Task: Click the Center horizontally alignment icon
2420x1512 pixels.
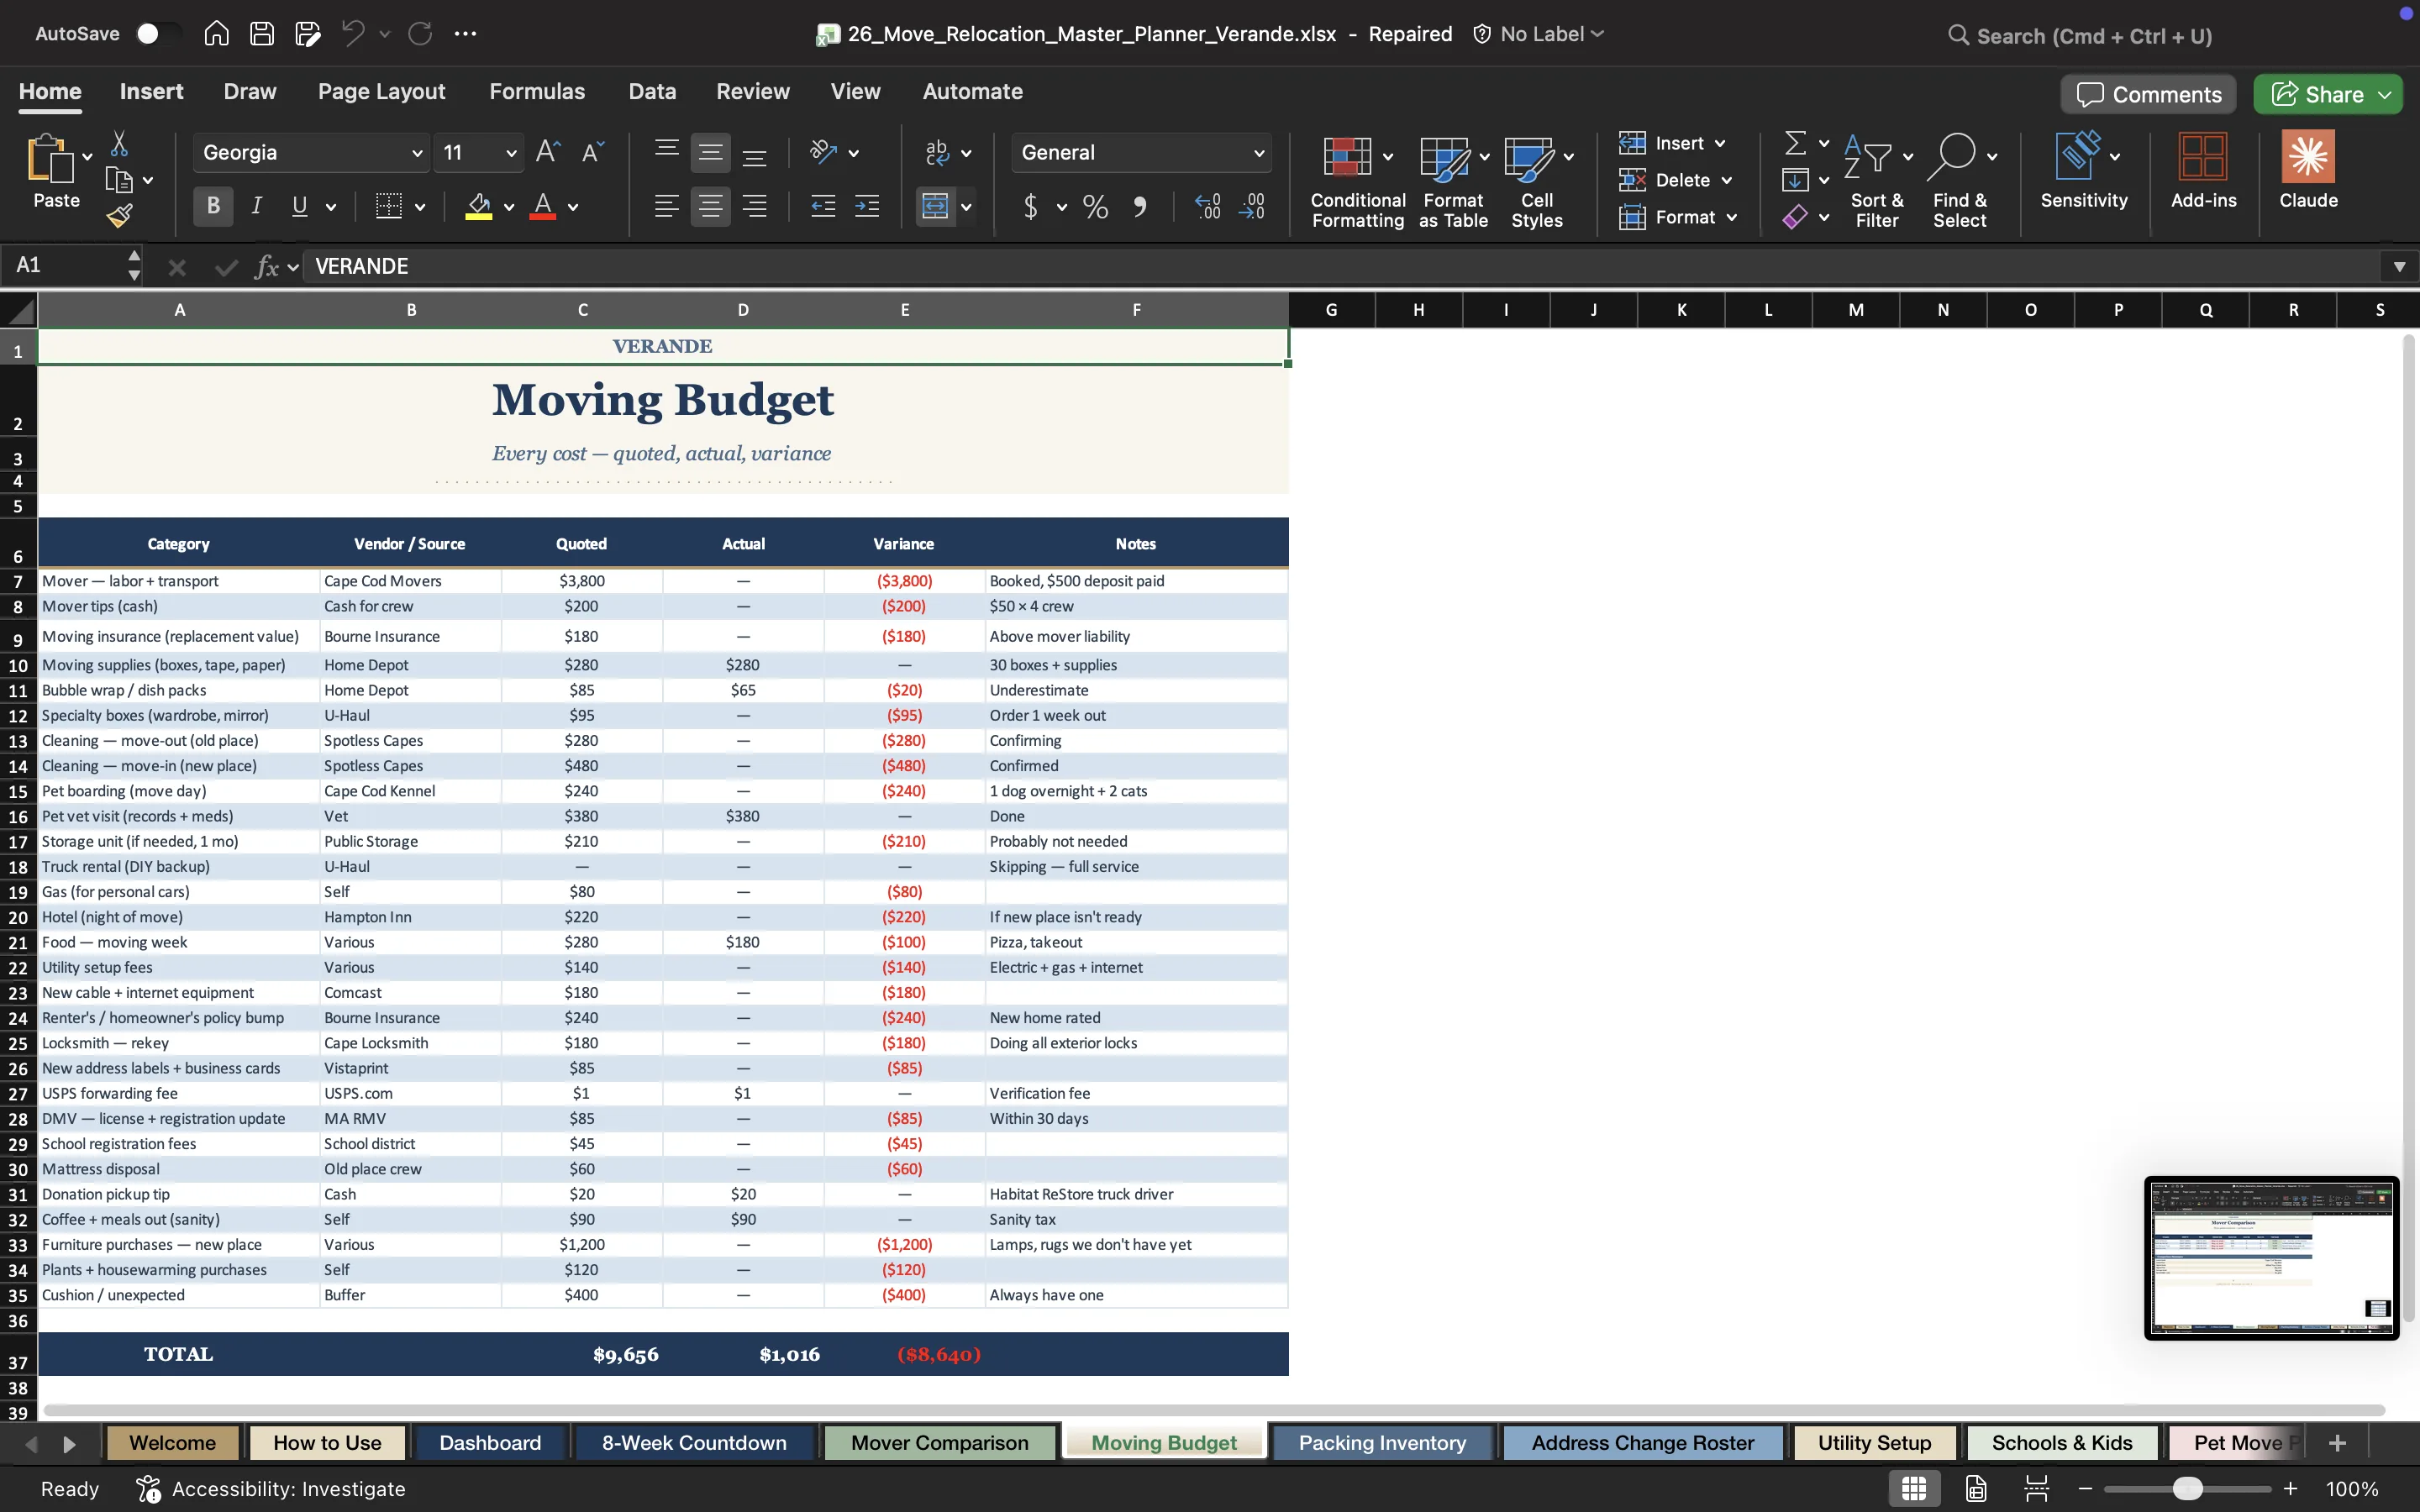Action: coord(710,207)
